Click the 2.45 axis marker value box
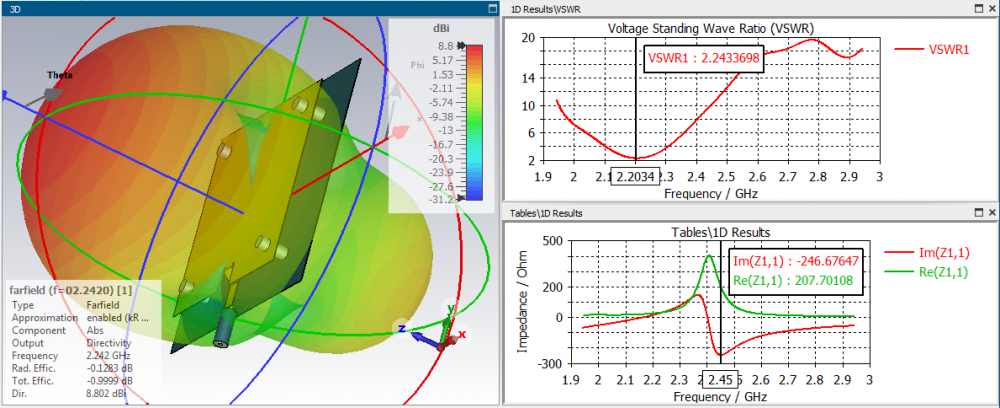1000x408 pixels. click(x=719, y=380)
